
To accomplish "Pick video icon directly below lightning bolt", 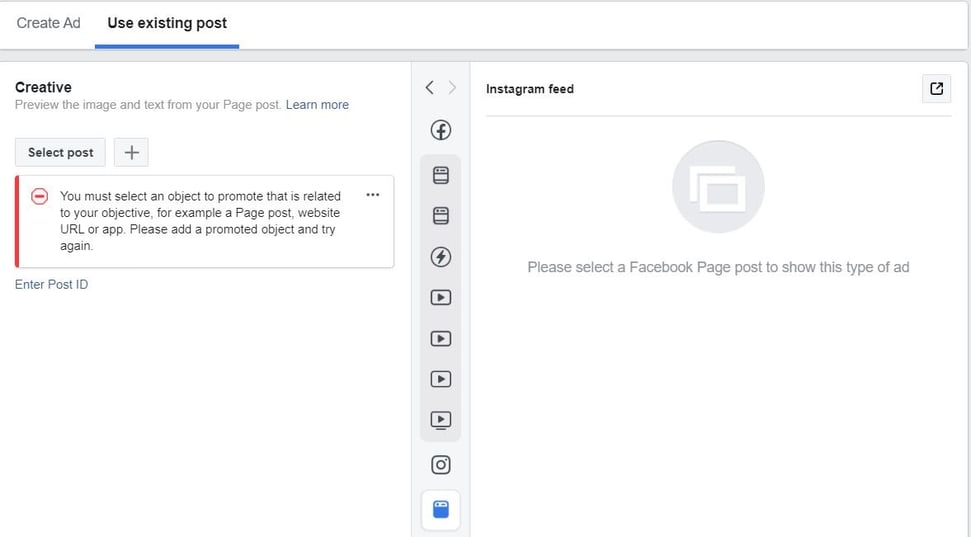I will pos(440,297).
